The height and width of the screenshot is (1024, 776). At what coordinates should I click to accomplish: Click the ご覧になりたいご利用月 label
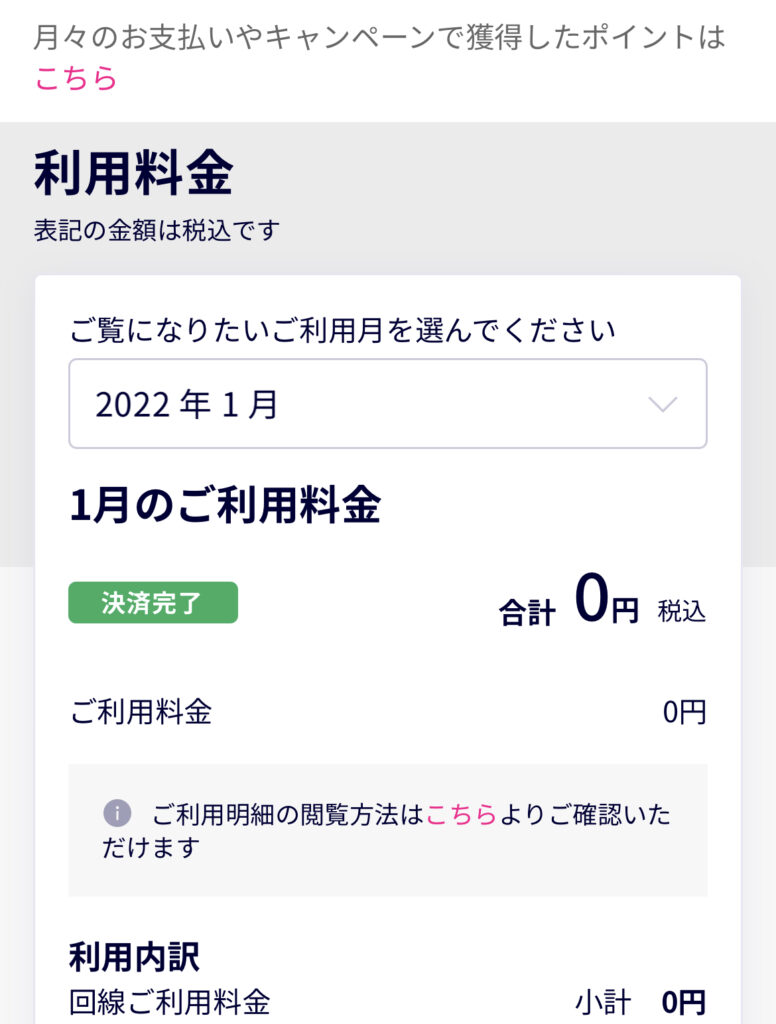click(342, 330)
